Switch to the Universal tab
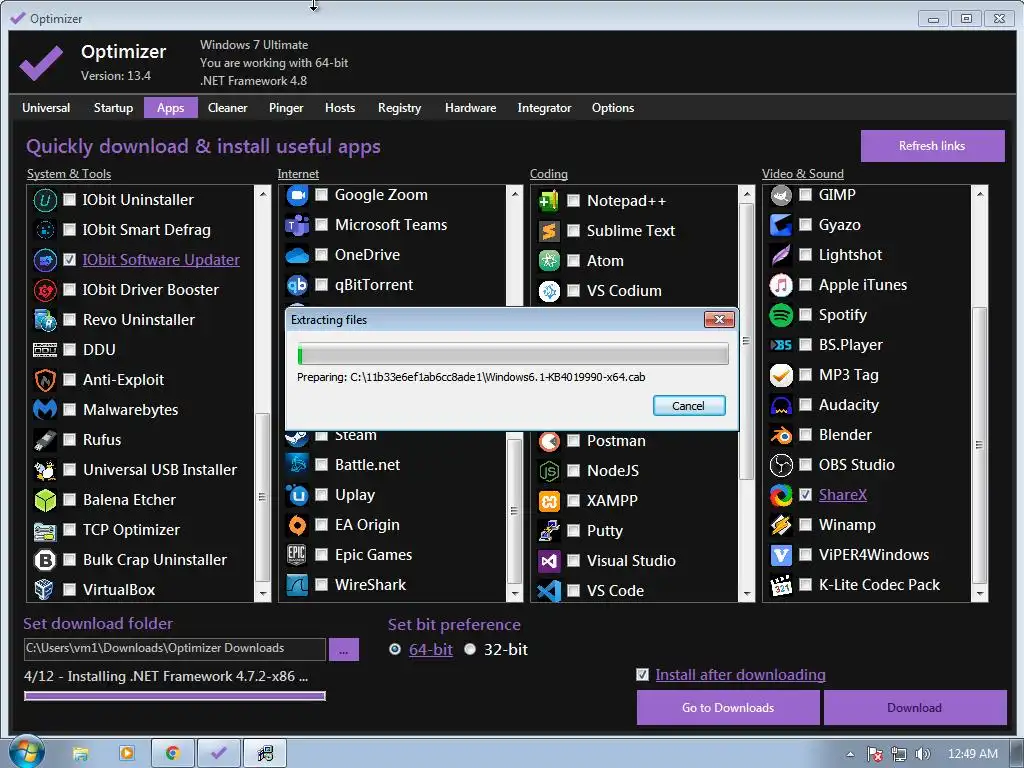The height and width of the screenshot is (768, 1024). pos(46,108)
